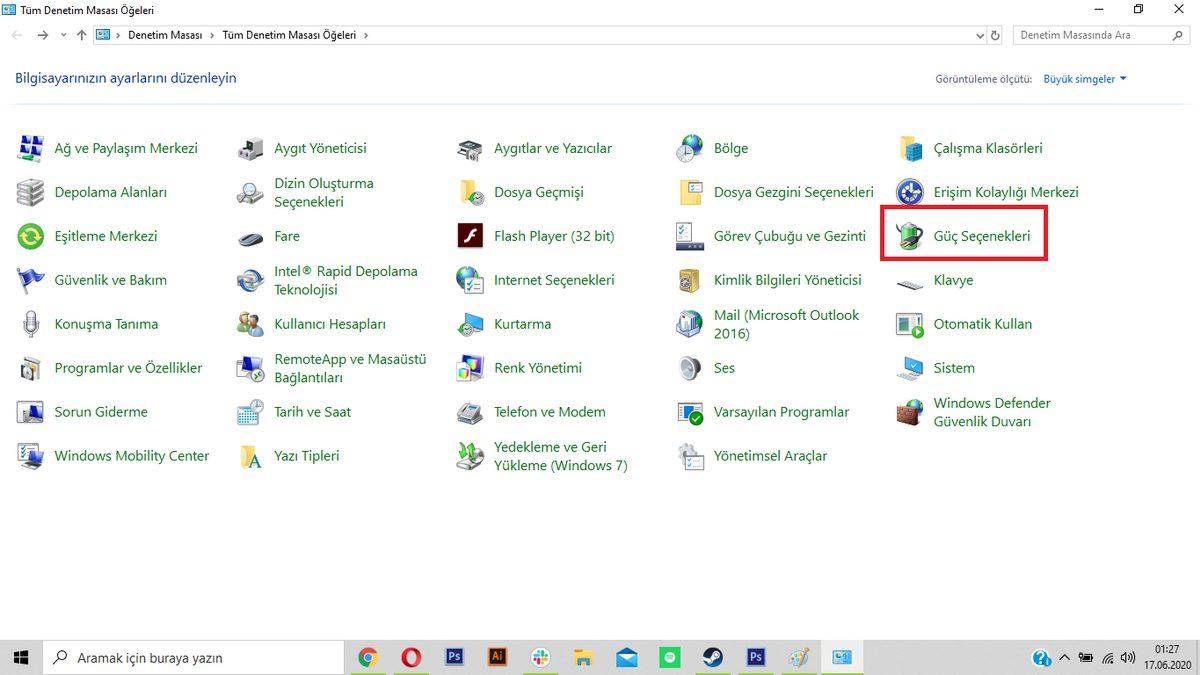Screen dimensions: 1200x675
Task: Select Tüm Denetim Masası Öğeleri breadcrumb
Action: click(x=289, y=35)
